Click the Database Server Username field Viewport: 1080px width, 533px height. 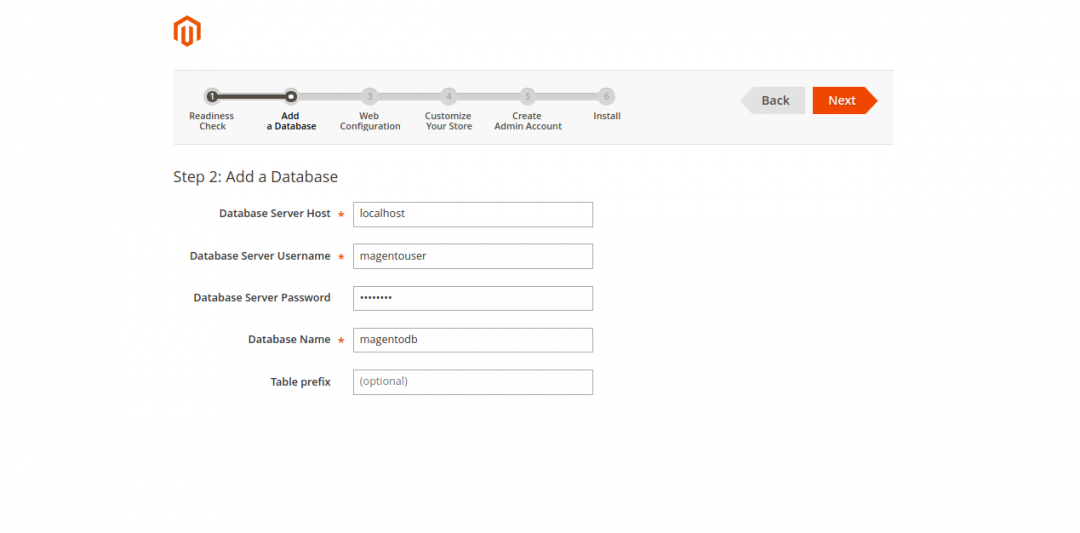click(x=472, y=256)
